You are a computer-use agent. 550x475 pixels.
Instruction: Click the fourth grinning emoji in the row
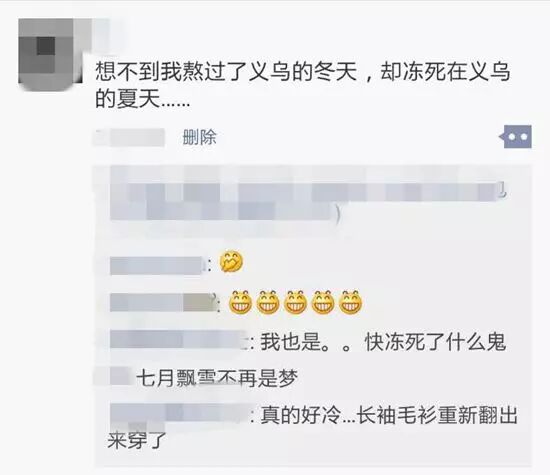(x=323, y=302)
